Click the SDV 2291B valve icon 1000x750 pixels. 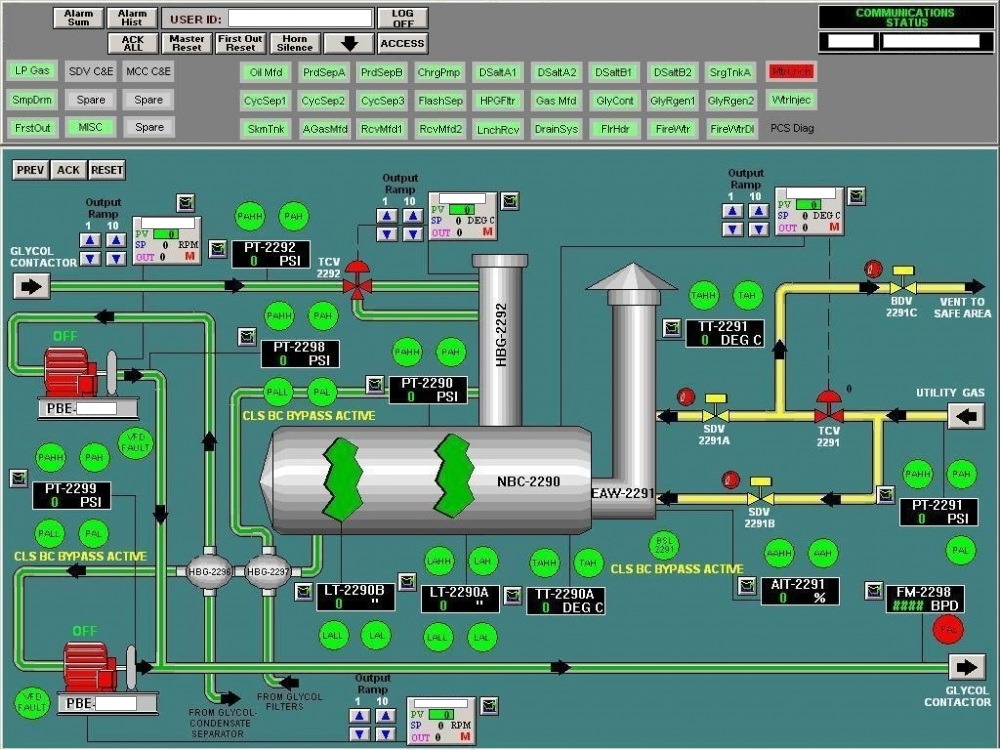[763, 498]
